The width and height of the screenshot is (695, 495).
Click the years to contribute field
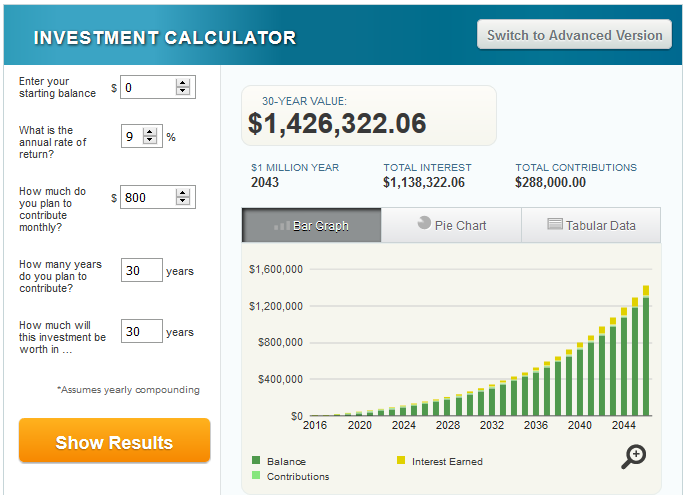(141, 271)
